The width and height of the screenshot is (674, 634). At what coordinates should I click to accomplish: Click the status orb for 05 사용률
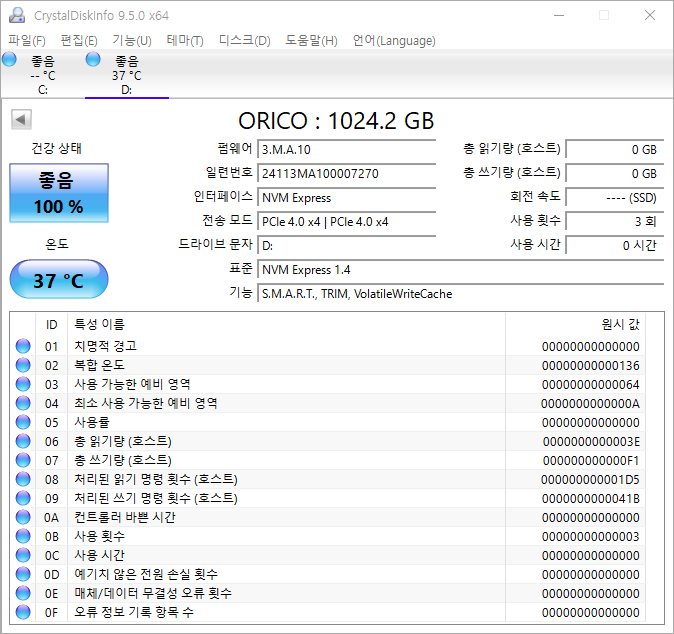point(23,422)
